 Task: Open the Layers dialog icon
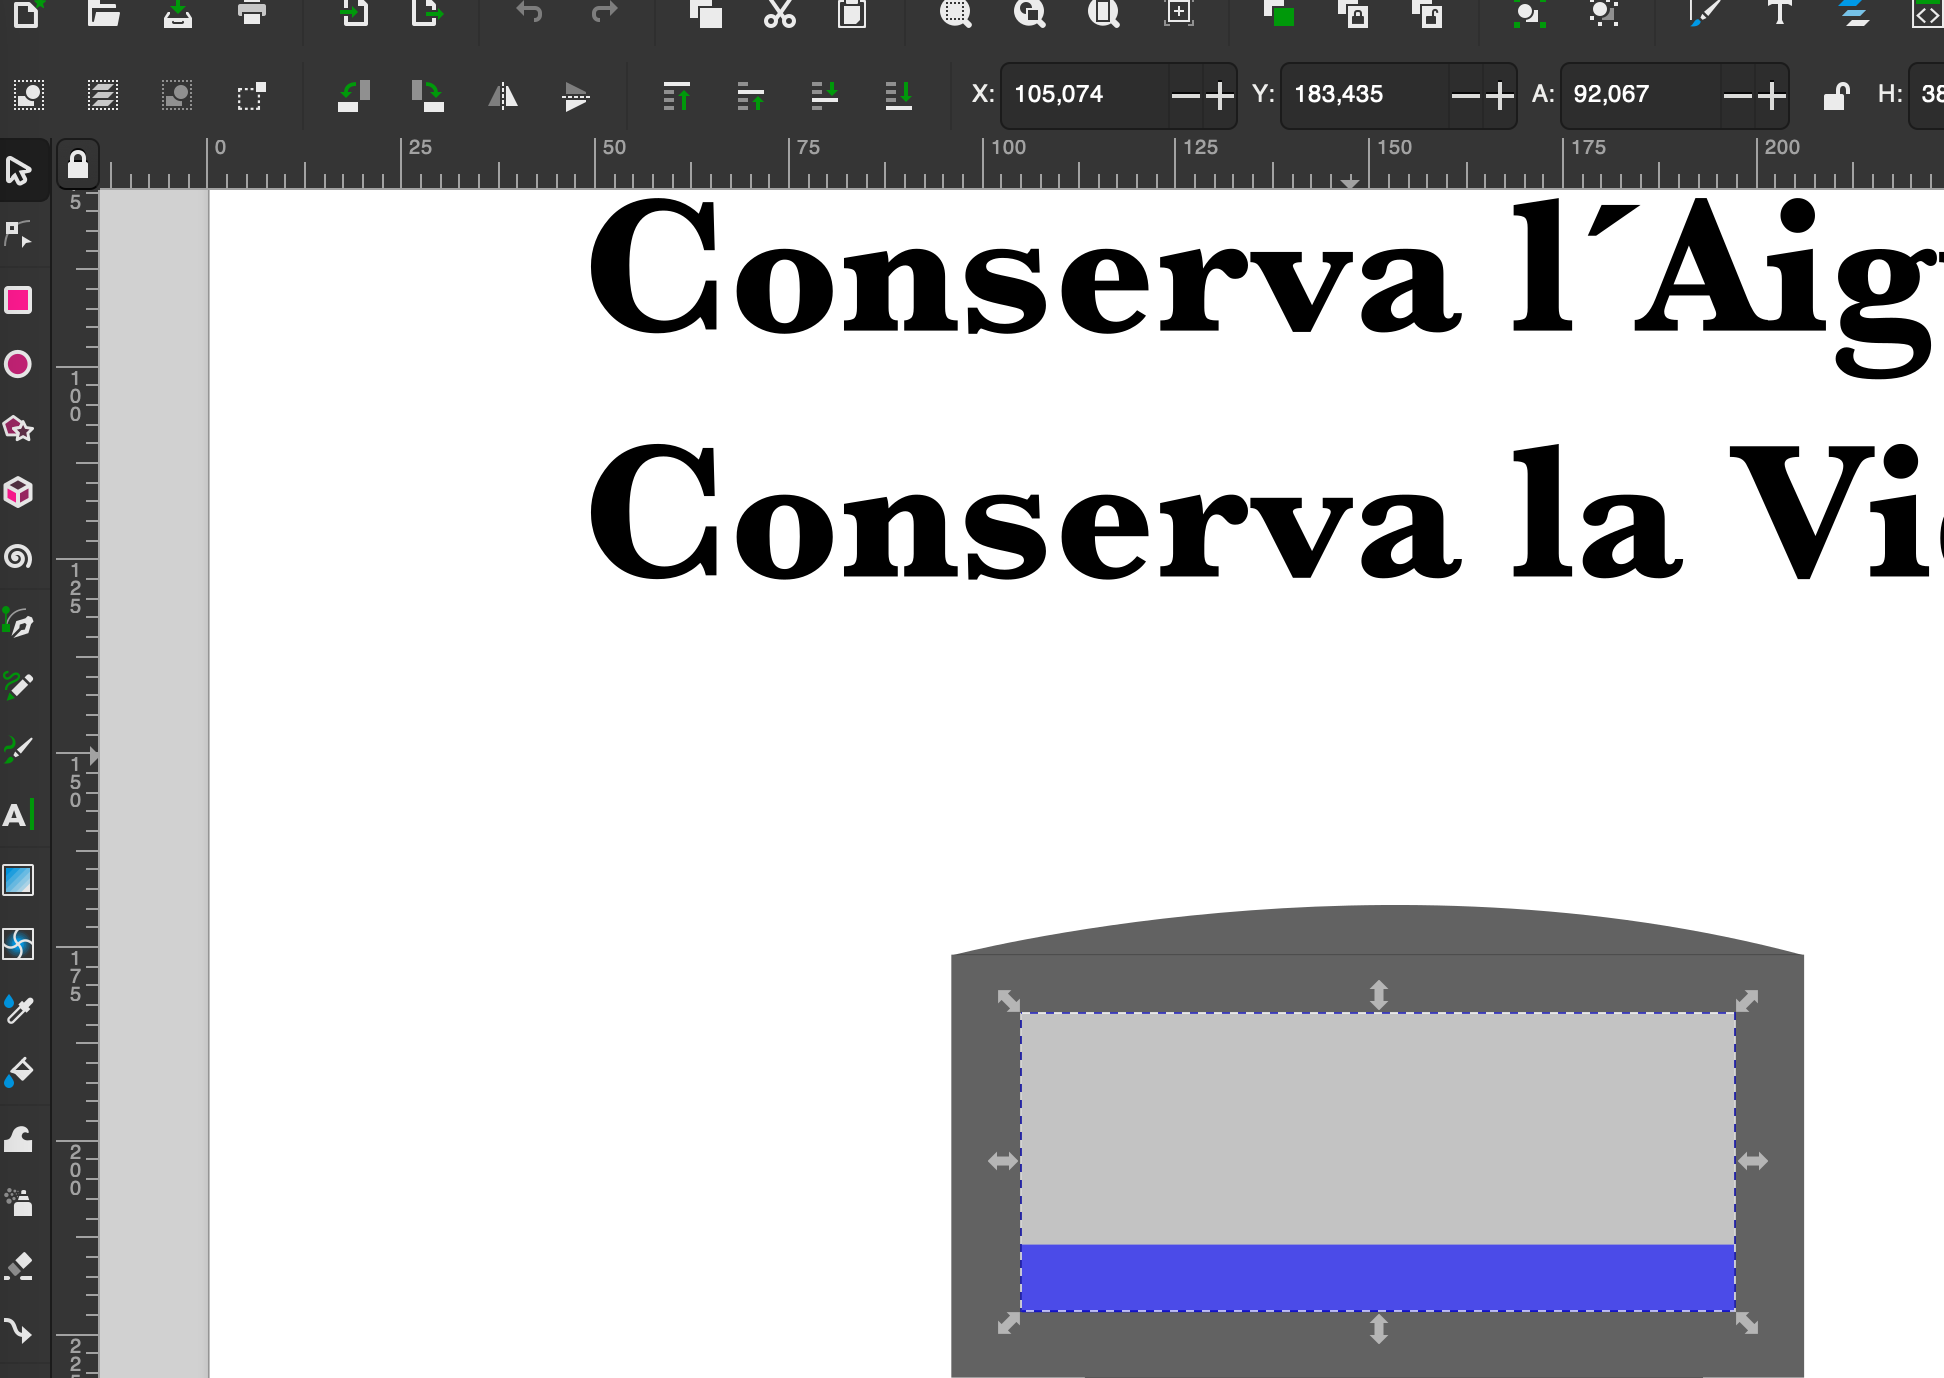[1854, 13]
